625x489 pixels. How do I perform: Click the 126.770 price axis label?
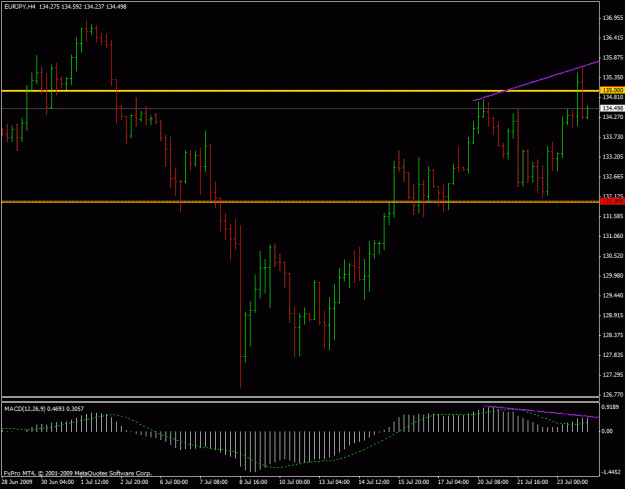[x=613, y=395]
